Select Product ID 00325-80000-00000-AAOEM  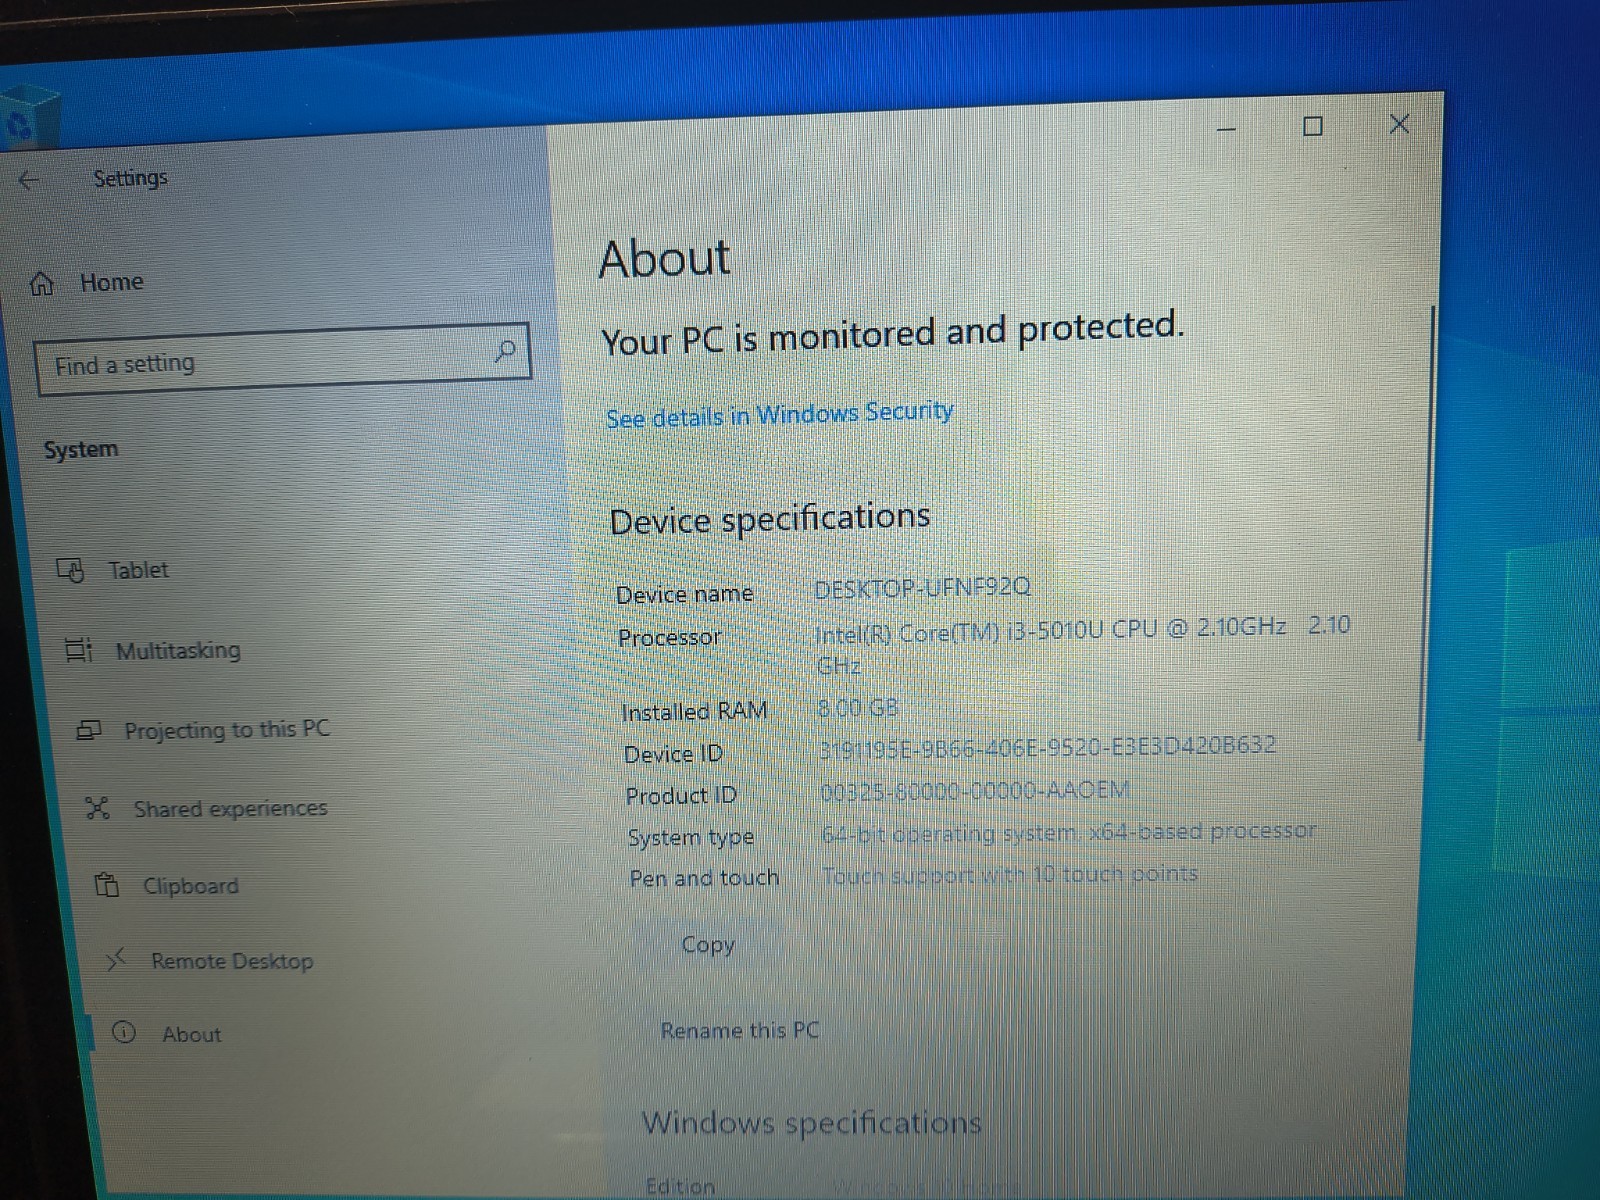click(975, 790)
